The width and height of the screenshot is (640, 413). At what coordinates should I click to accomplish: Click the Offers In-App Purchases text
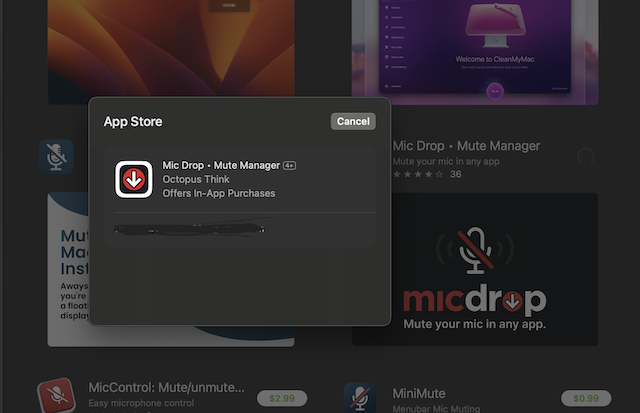coord(219,193)
